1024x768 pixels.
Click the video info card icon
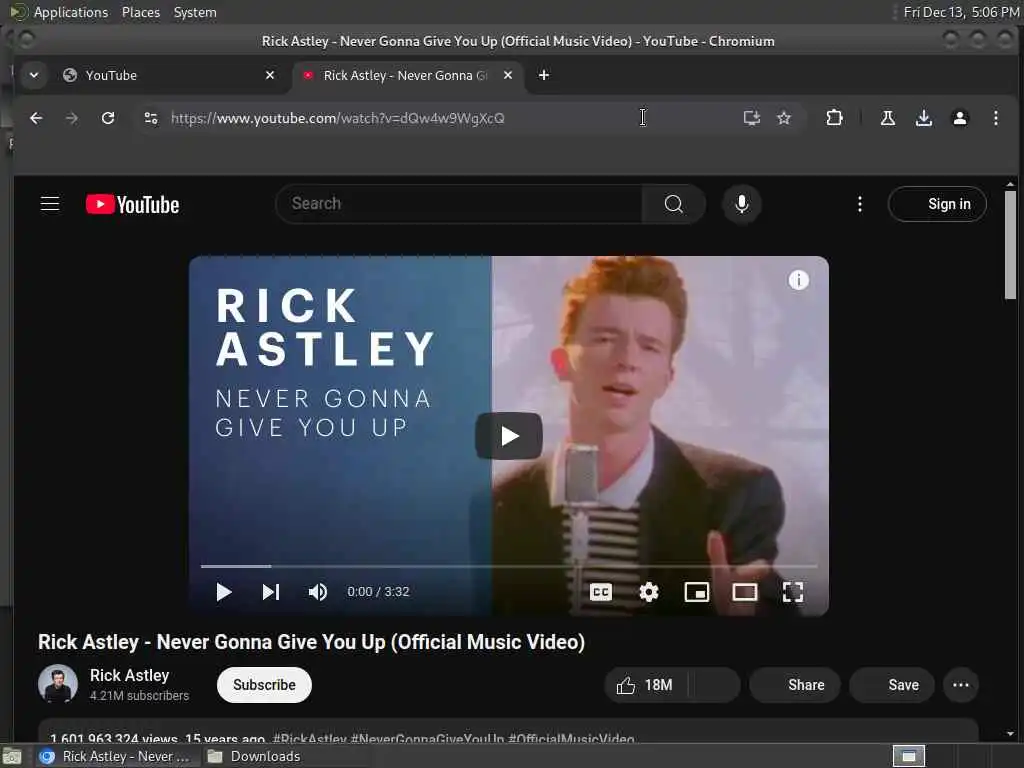(798, 280)
